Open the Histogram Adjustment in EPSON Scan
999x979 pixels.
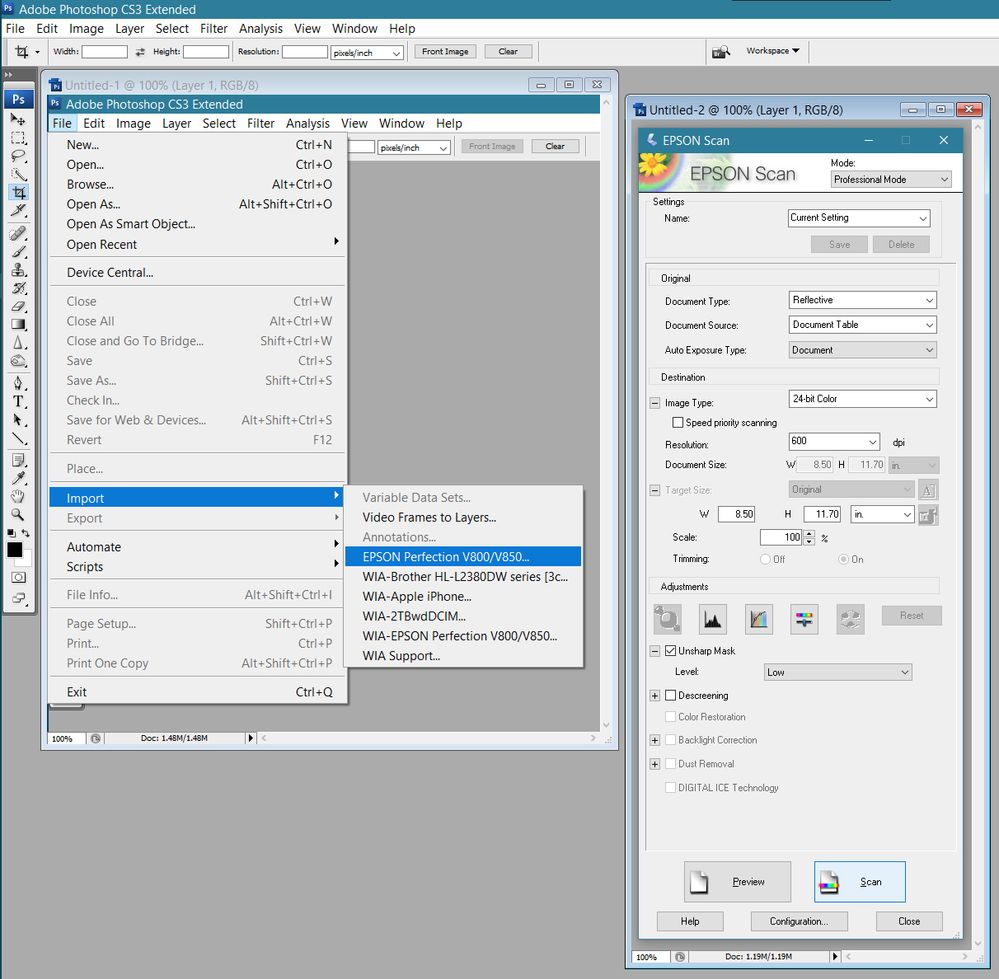click(711, 617)
